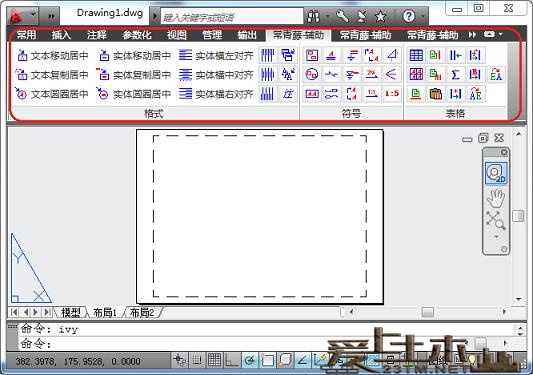Toggle ortho mode in the status bar

click(232, 360)
